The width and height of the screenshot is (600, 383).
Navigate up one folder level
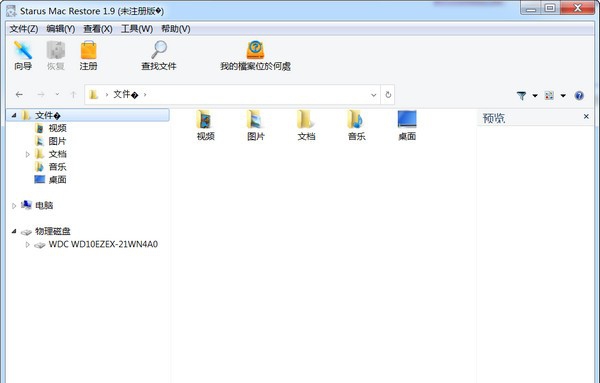coord(73,95)
